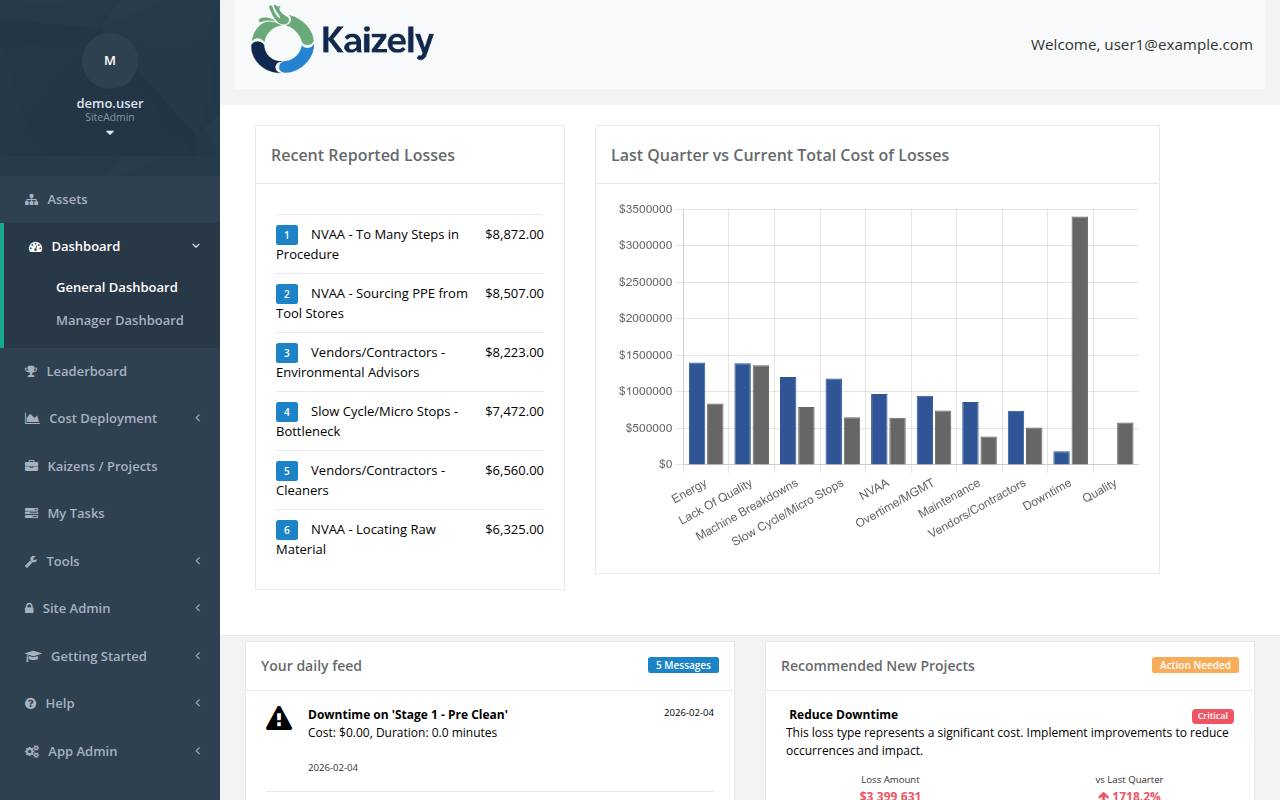Click the Leaderboard trophy icon

pyautogui.click(x=30, y=371)
